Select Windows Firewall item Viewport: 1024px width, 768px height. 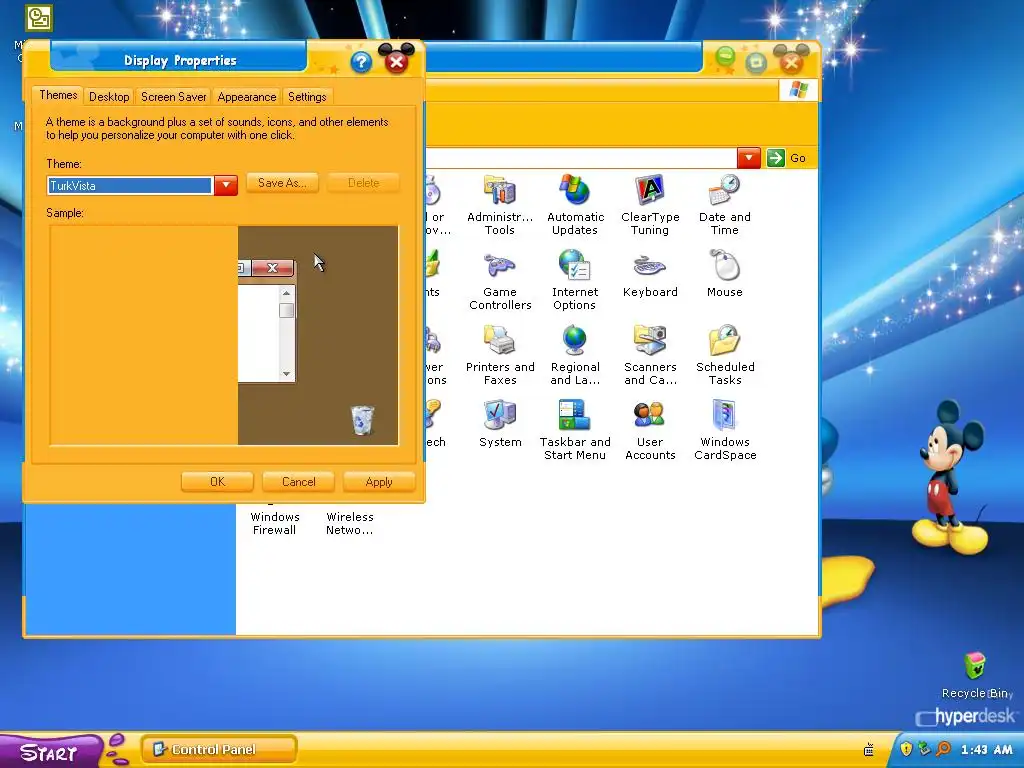pyautogui.click(x=274, y=523)
